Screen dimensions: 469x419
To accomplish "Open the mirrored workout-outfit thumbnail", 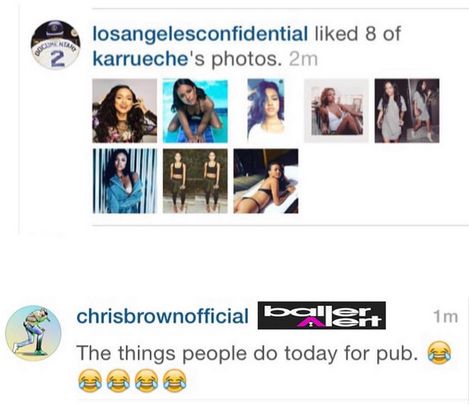I will point(195,181).
